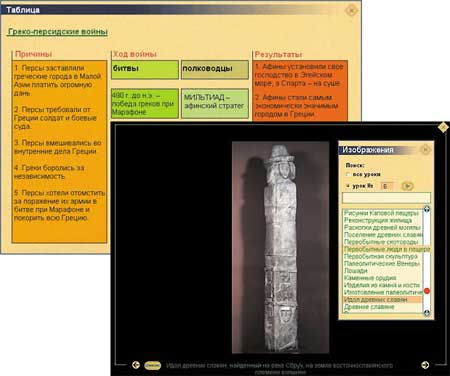
Task: Select the все уроки radio option
Action: [x=348, y=174]
